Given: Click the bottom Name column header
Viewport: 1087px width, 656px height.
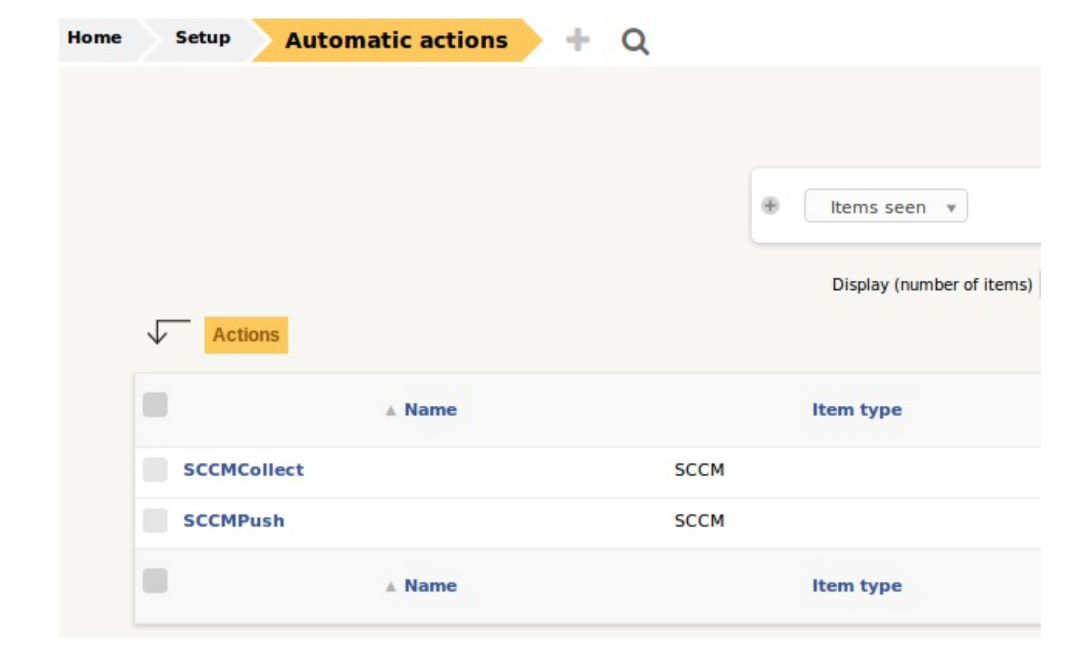Looking at the screenshot, I should [430, 586].
